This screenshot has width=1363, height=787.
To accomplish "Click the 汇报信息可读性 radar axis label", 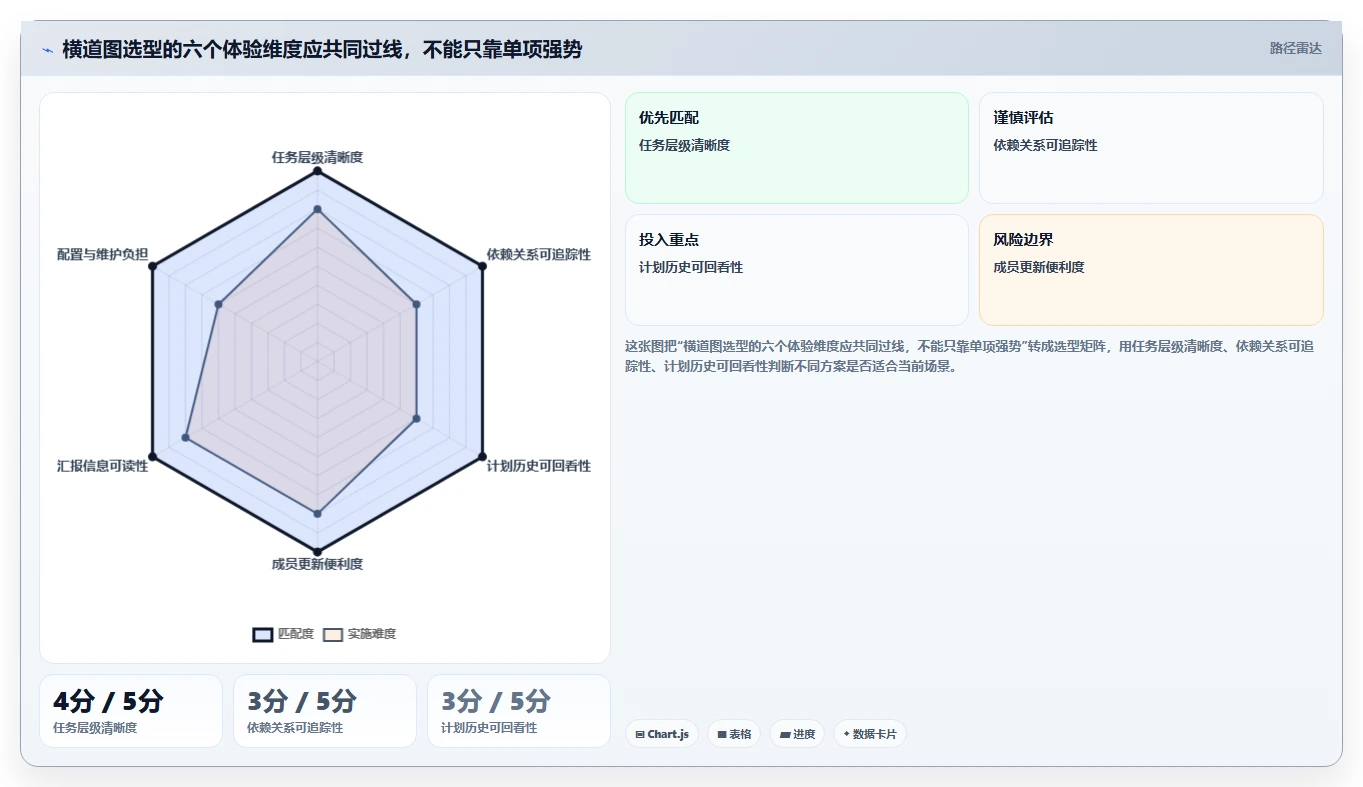I will click(102, 466).
